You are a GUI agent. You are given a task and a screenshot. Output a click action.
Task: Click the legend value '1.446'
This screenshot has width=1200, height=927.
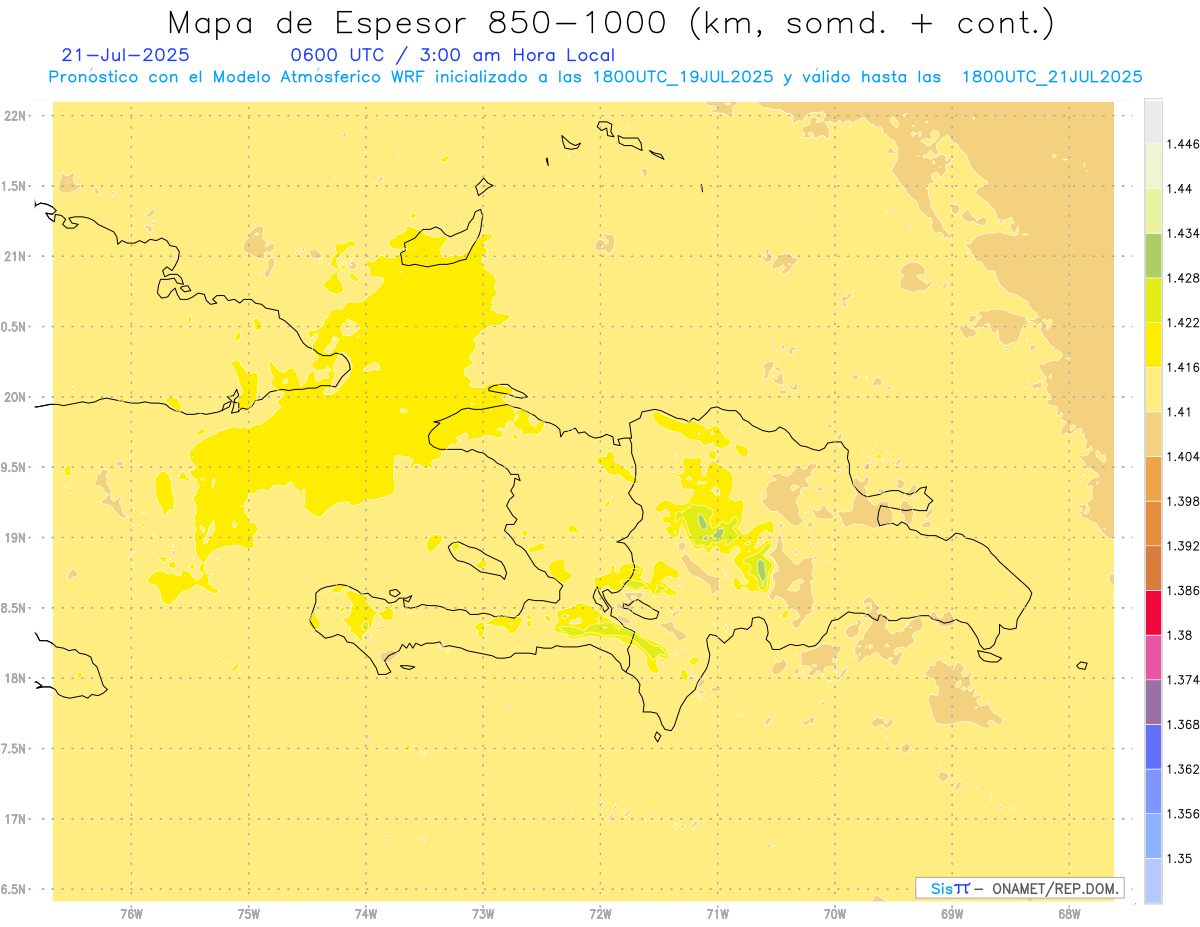click(1182, 144)
